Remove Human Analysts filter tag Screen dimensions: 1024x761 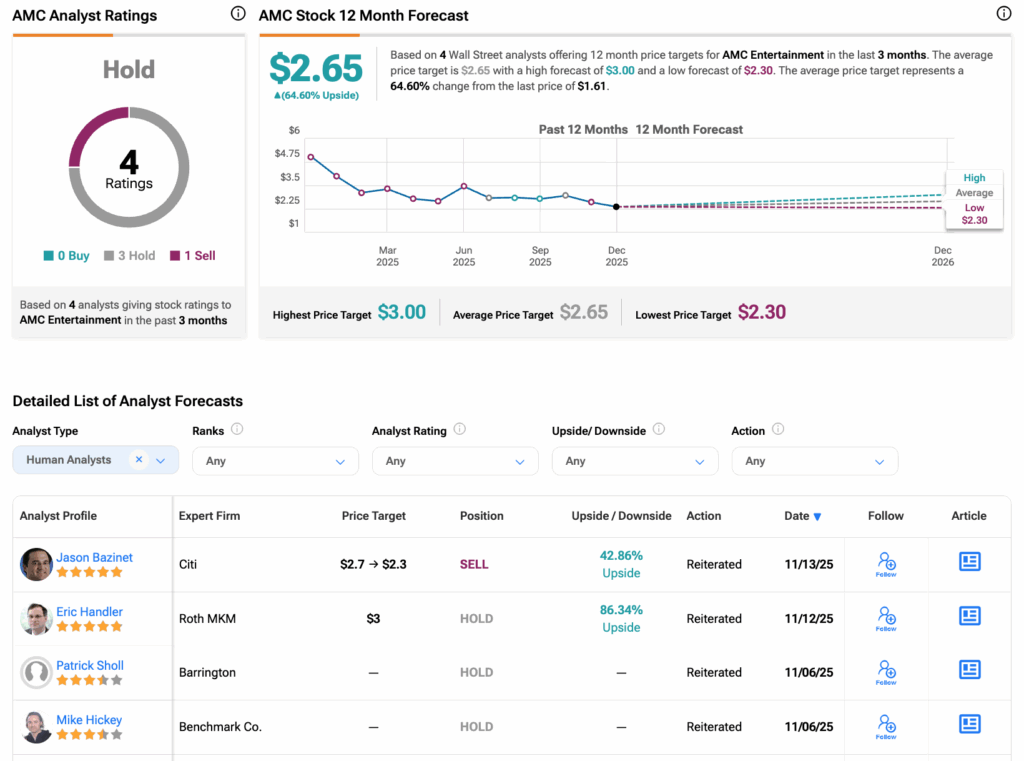pyautogui.click(x=139, y=460)
